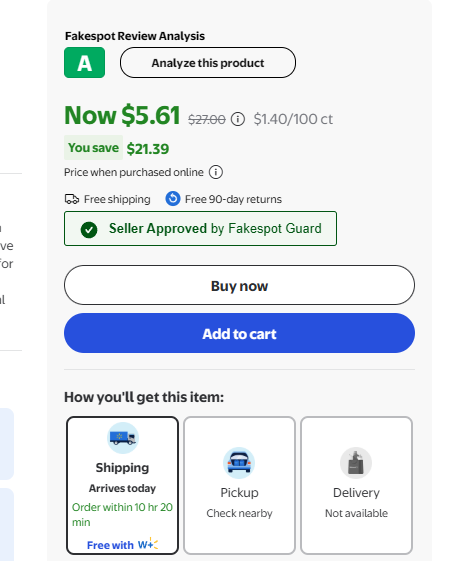Image resolution: width=471 pixels, height=561 pixels.
Task: Click Seller Approved by Fakespot Guard banner
Action: point(200,229)
